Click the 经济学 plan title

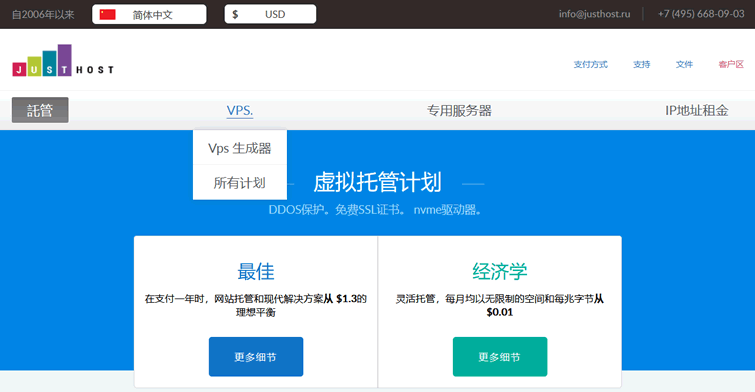click(x=500, y=272)
